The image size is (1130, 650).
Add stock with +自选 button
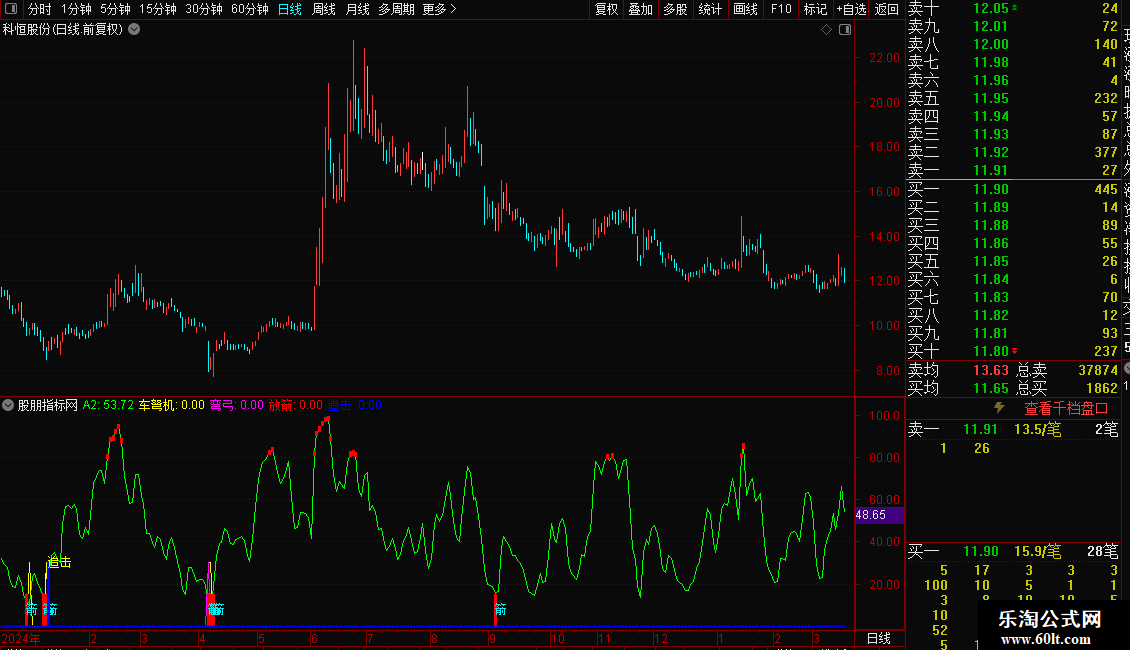pos(851,9)
